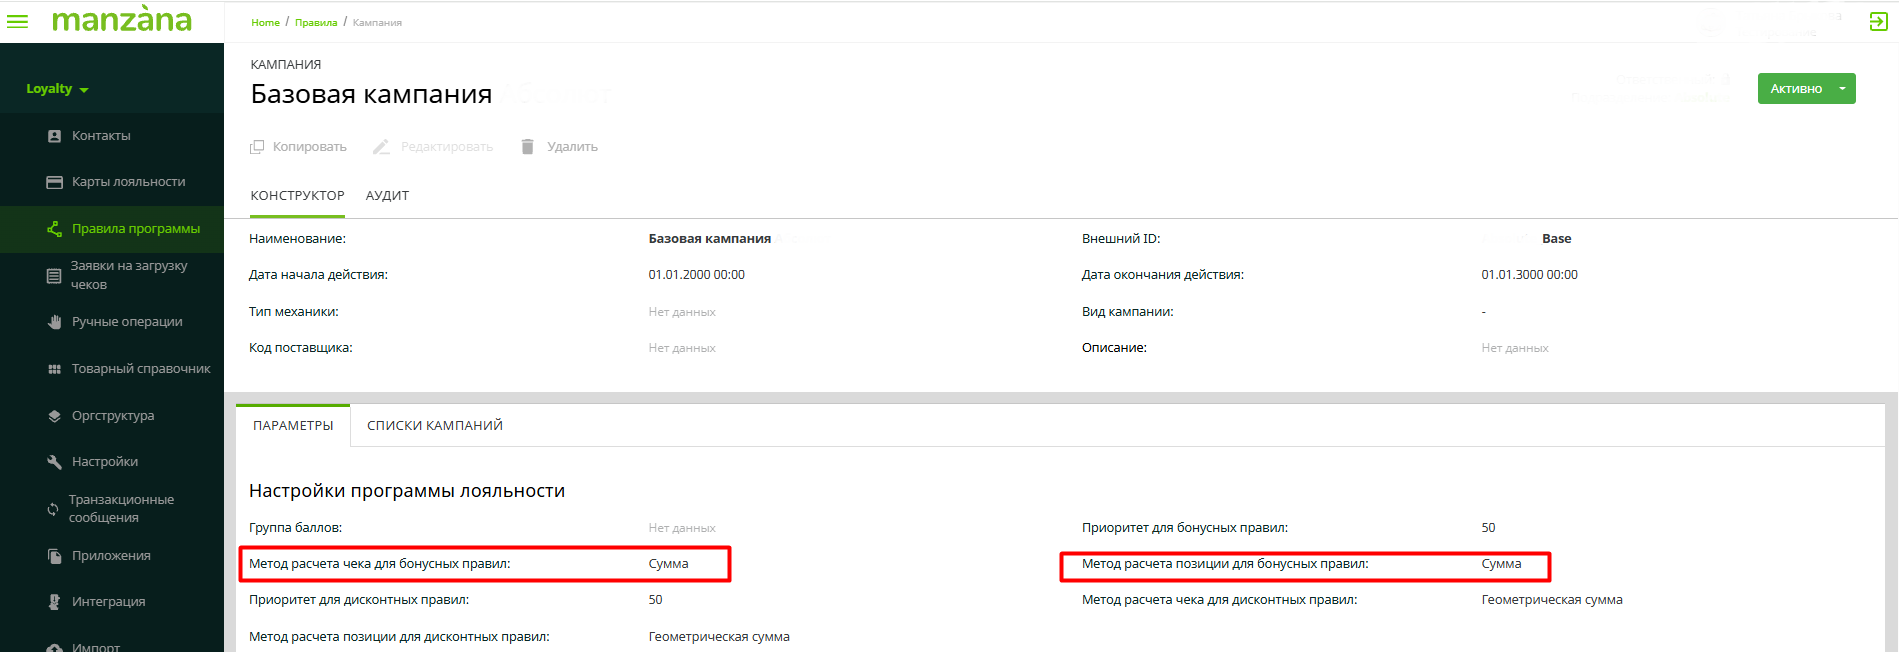Open Товарный справочник in sidebar
The image size is (1899, 652).
point(140,369)
